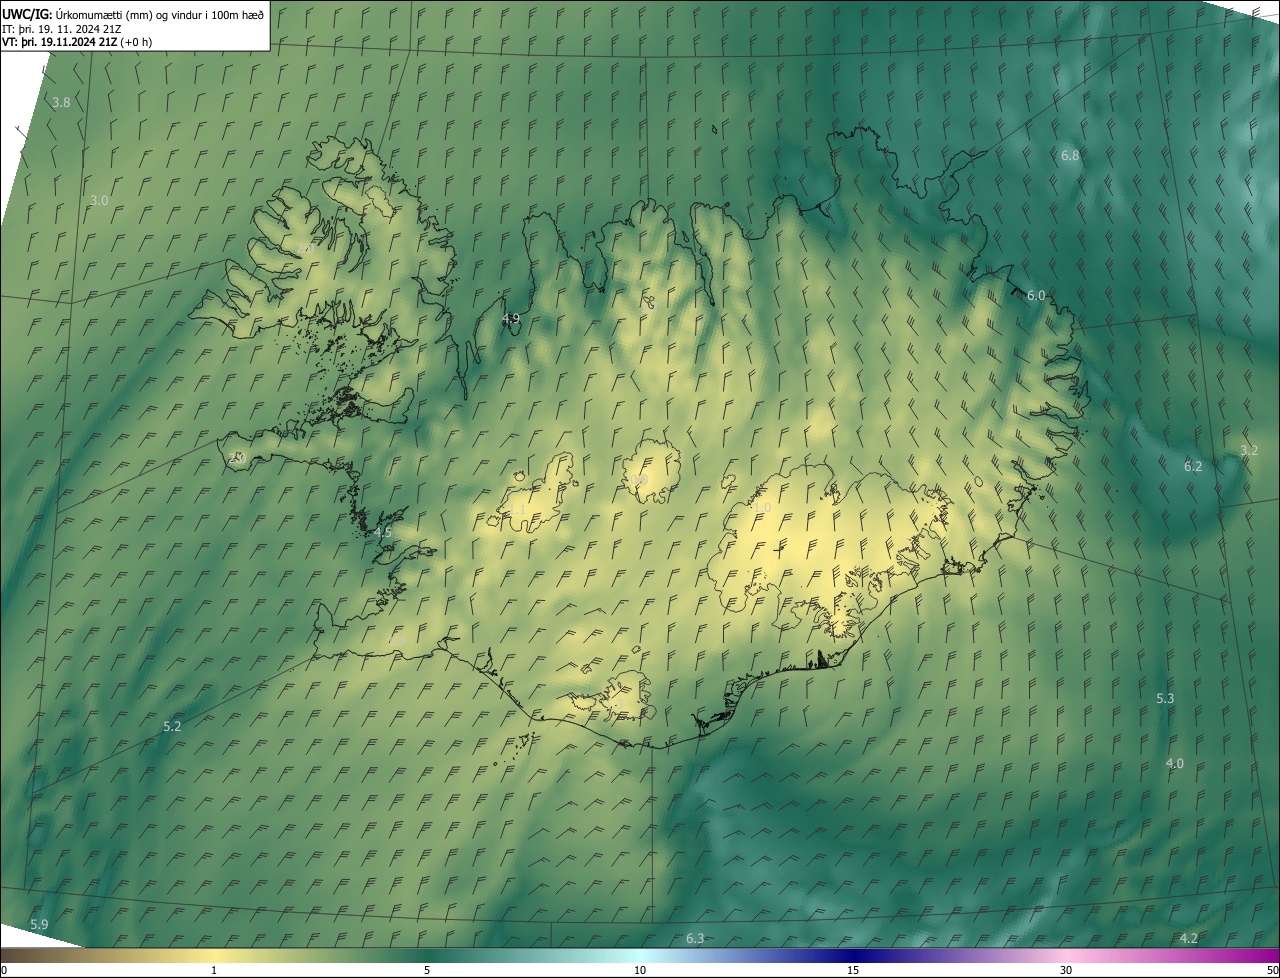The image size is (1280, 978).
Task: Select the colorbar tick label 5
Action: (427, 971)
